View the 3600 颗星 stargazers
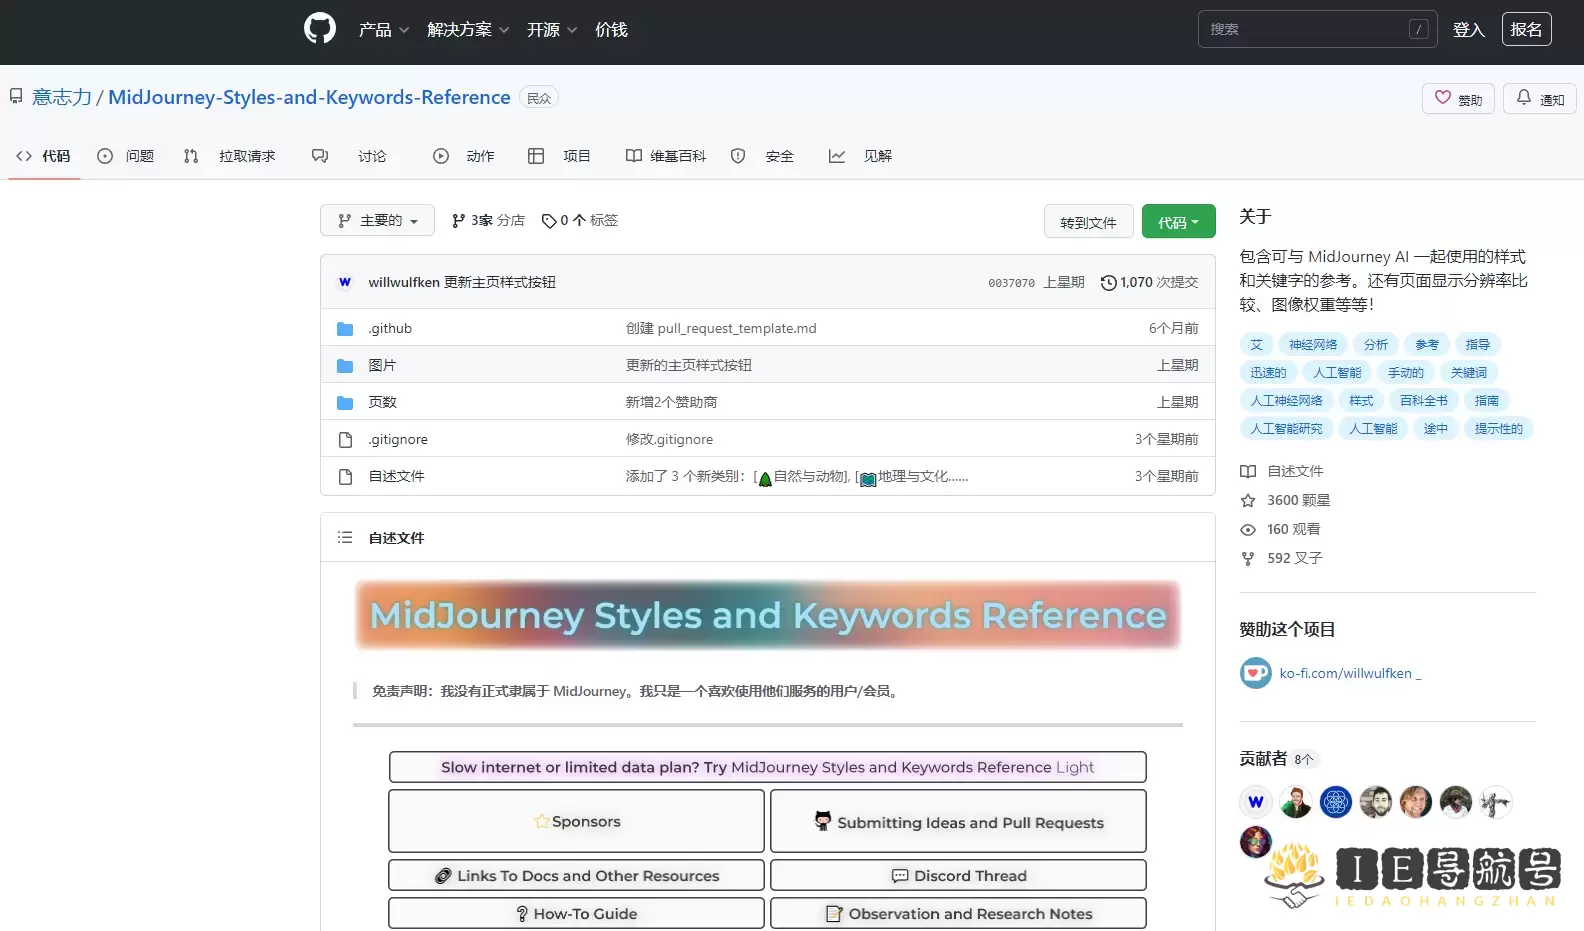Screen dimensions: 1584x931 tap(1285, 500)
